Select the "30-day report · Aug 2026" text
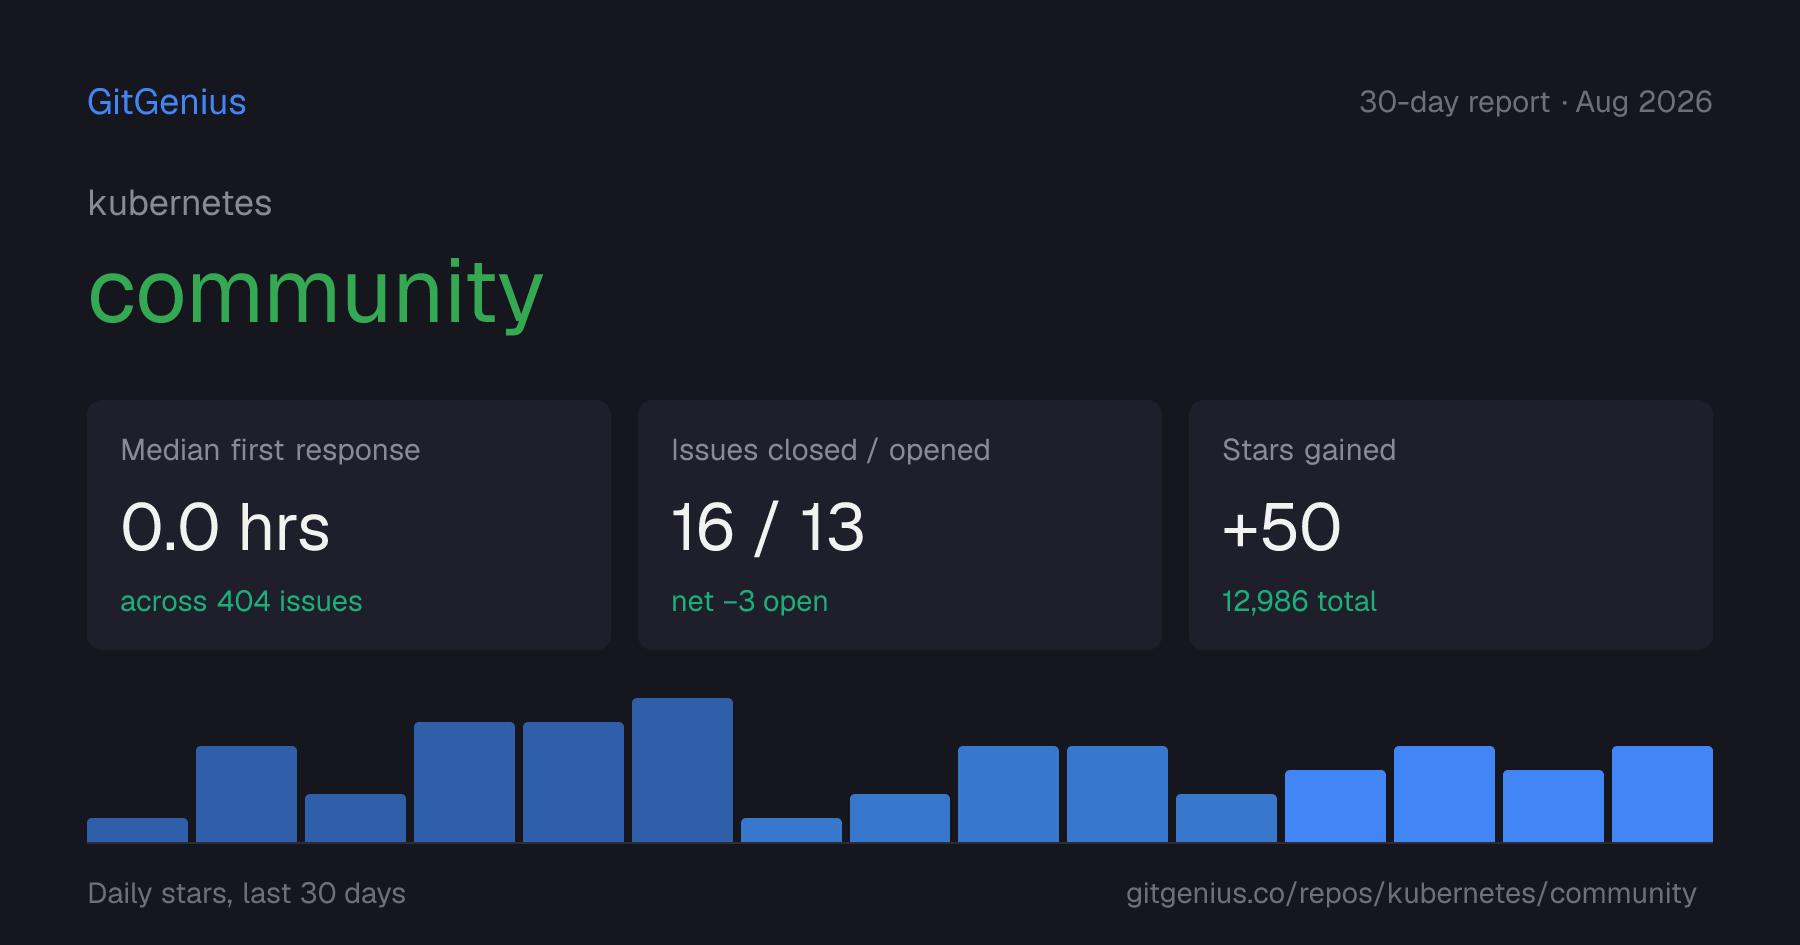 point(1535,102)
